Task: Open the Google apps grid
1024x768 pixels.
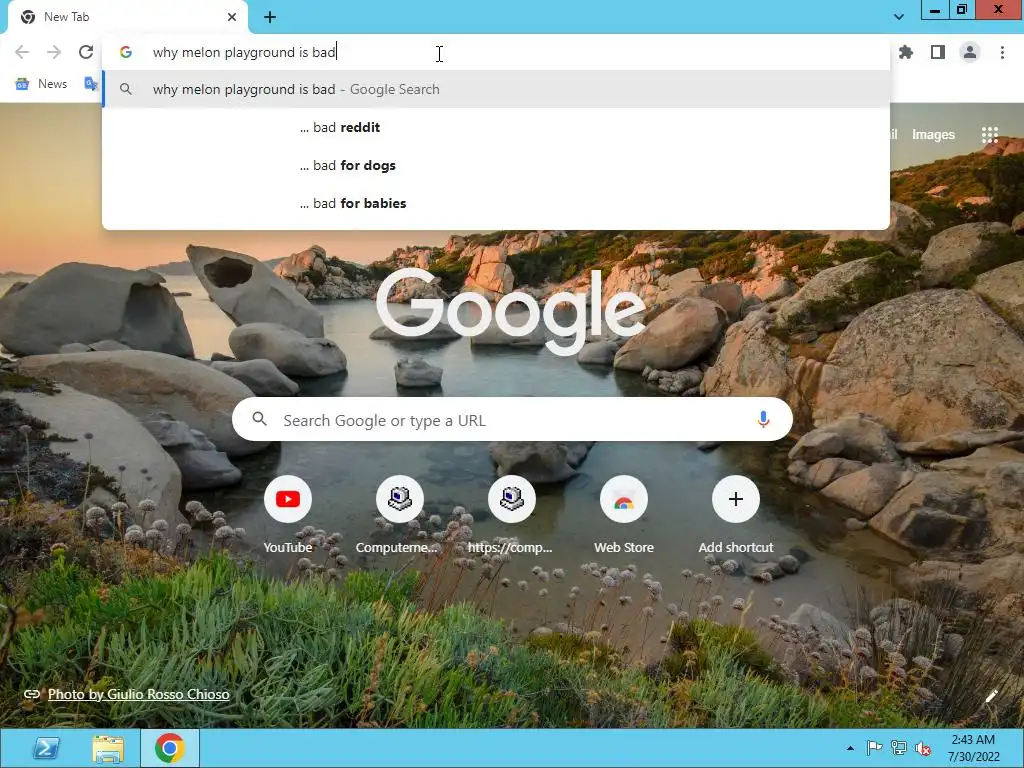Action: pyautogui.click(x=989, y=135)
